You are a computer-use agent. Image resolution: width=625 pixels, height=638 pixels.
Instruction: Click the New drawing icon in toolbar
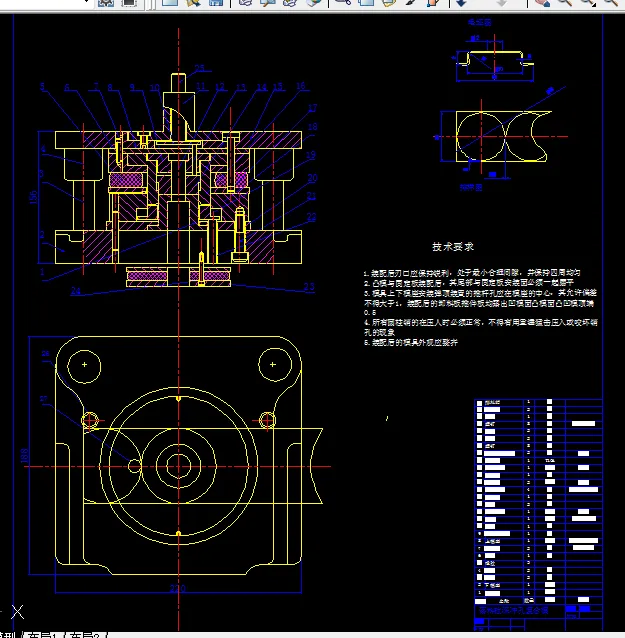(x=170, y=2)
